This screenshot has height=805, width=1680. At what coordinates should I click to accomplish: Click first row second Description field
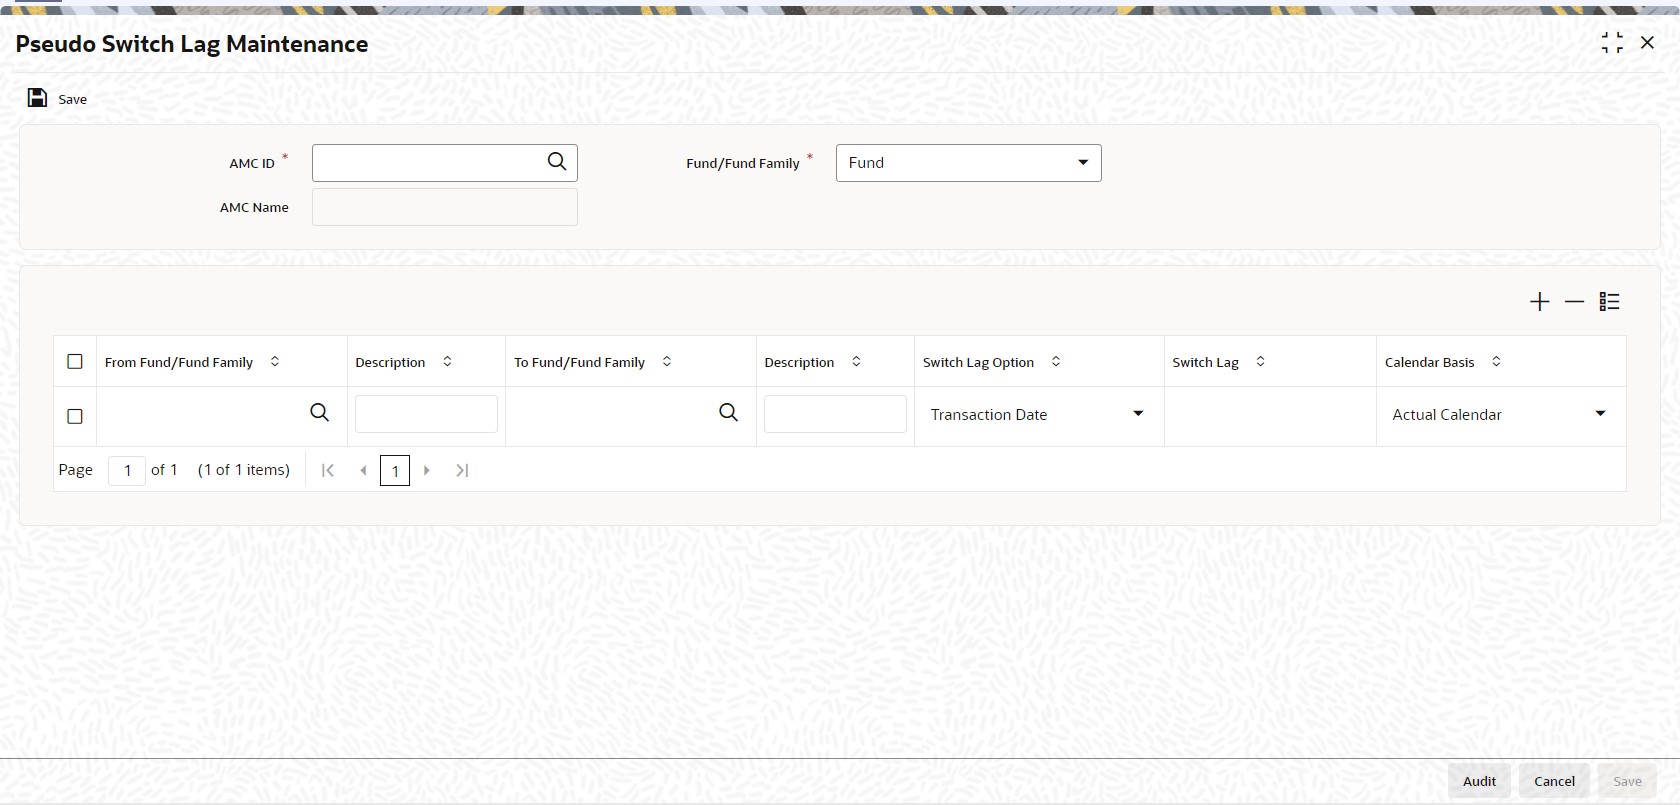835,414
